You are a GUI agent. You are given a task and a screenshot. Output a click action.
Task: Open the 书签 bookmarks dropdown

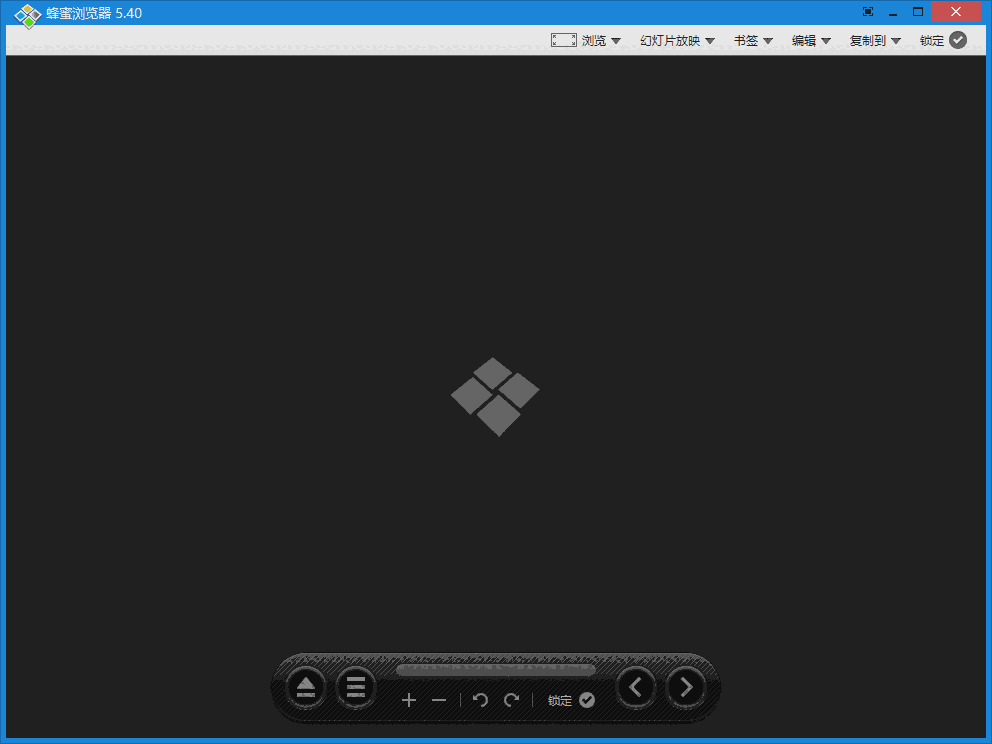tap(751, 40)
